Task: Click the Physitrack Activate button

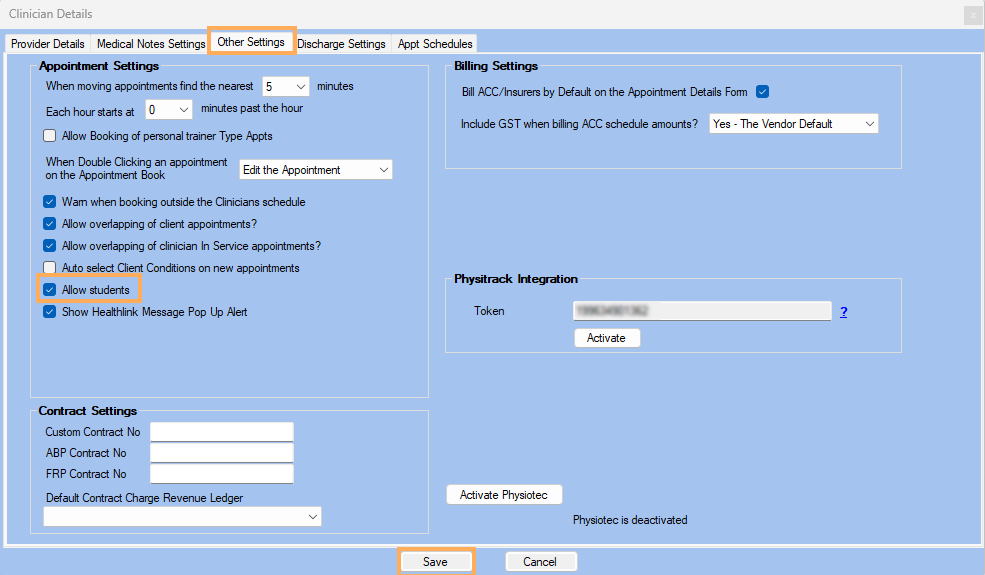Action: coord(606,338)
